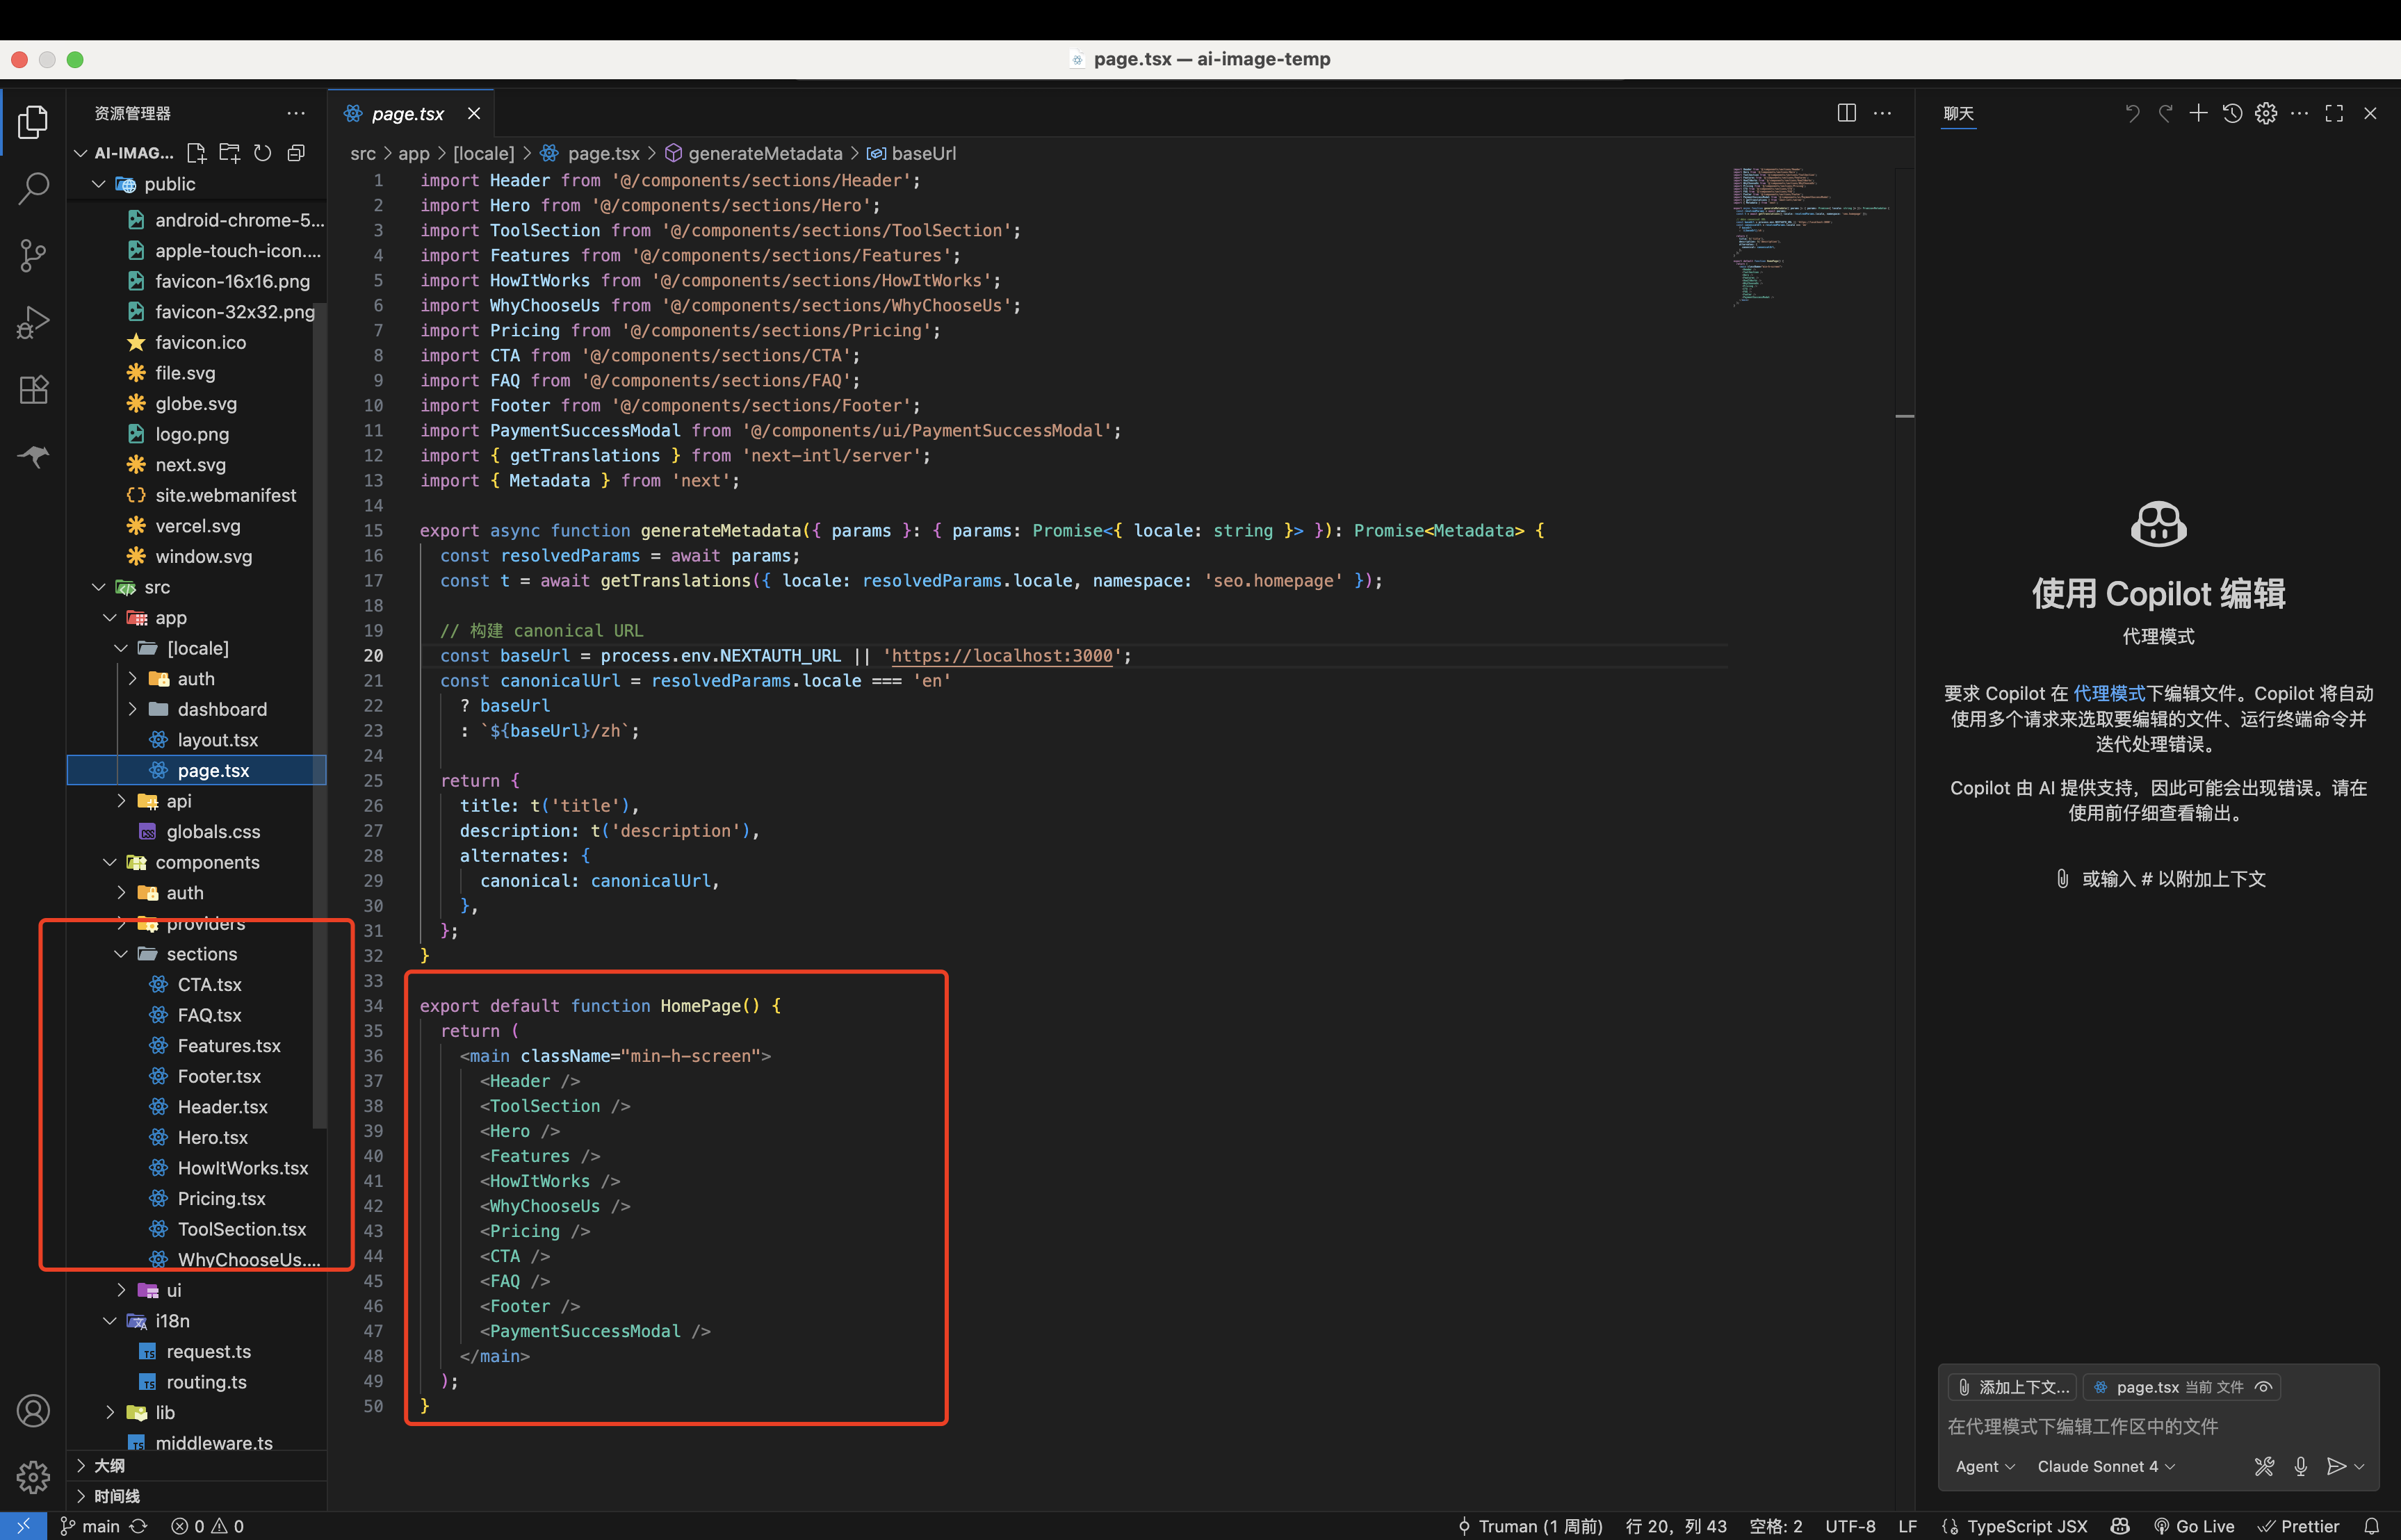Open Pricing.tsx in the explorer
The height and width of the screenshot is (1540, 2401).
[221, 1199]
